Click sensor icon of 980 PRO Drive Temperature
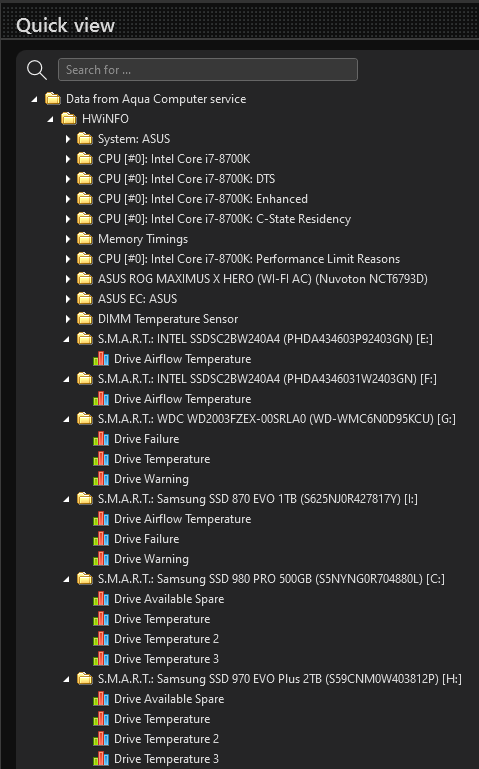This screenshot has height=769, width=479. click(x=101, y=619)
